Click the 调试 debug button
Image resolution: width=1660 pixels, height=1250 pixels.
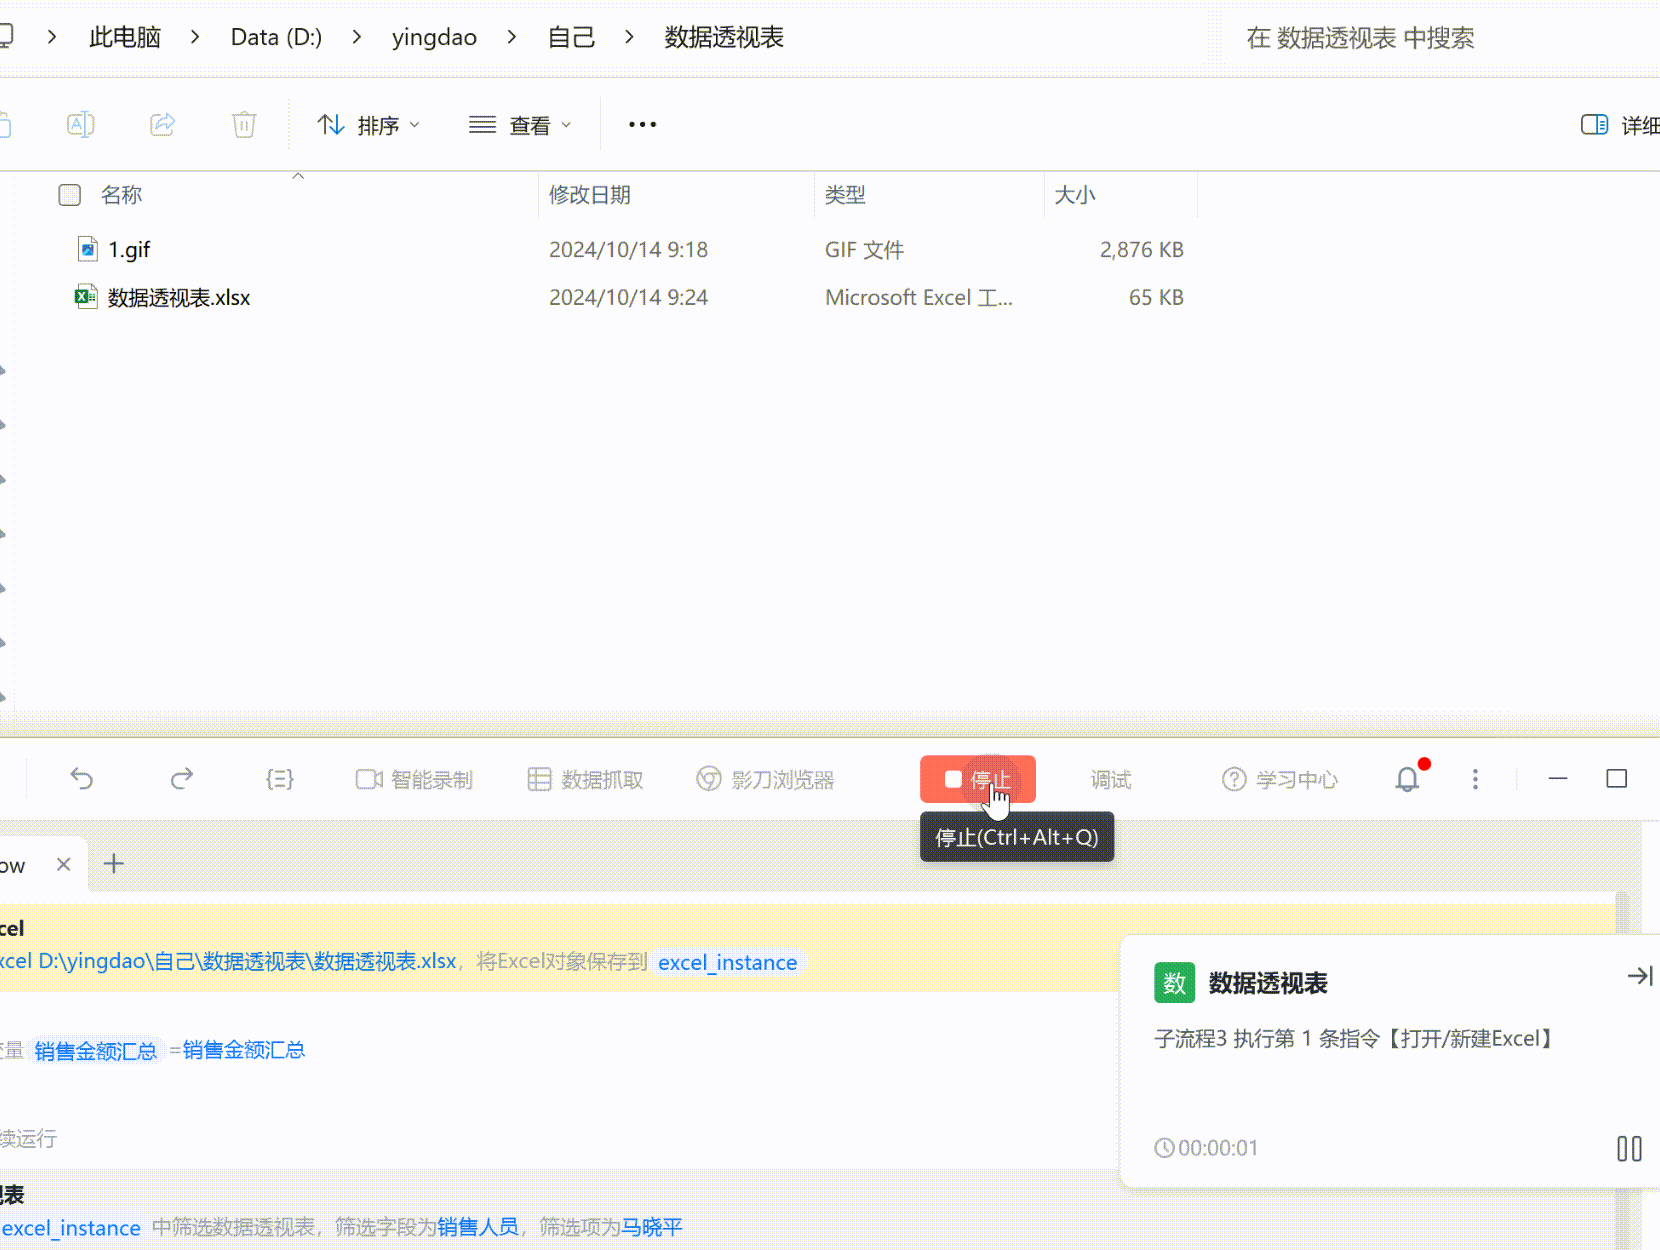click(1110, 779)
